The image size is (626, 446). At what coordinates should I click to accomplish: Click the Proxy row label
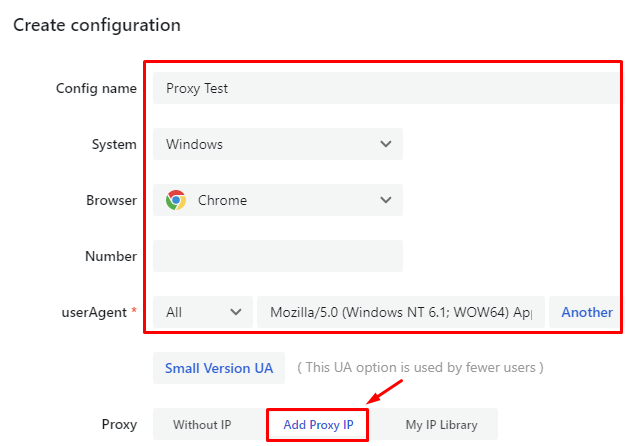click(119, 424)
